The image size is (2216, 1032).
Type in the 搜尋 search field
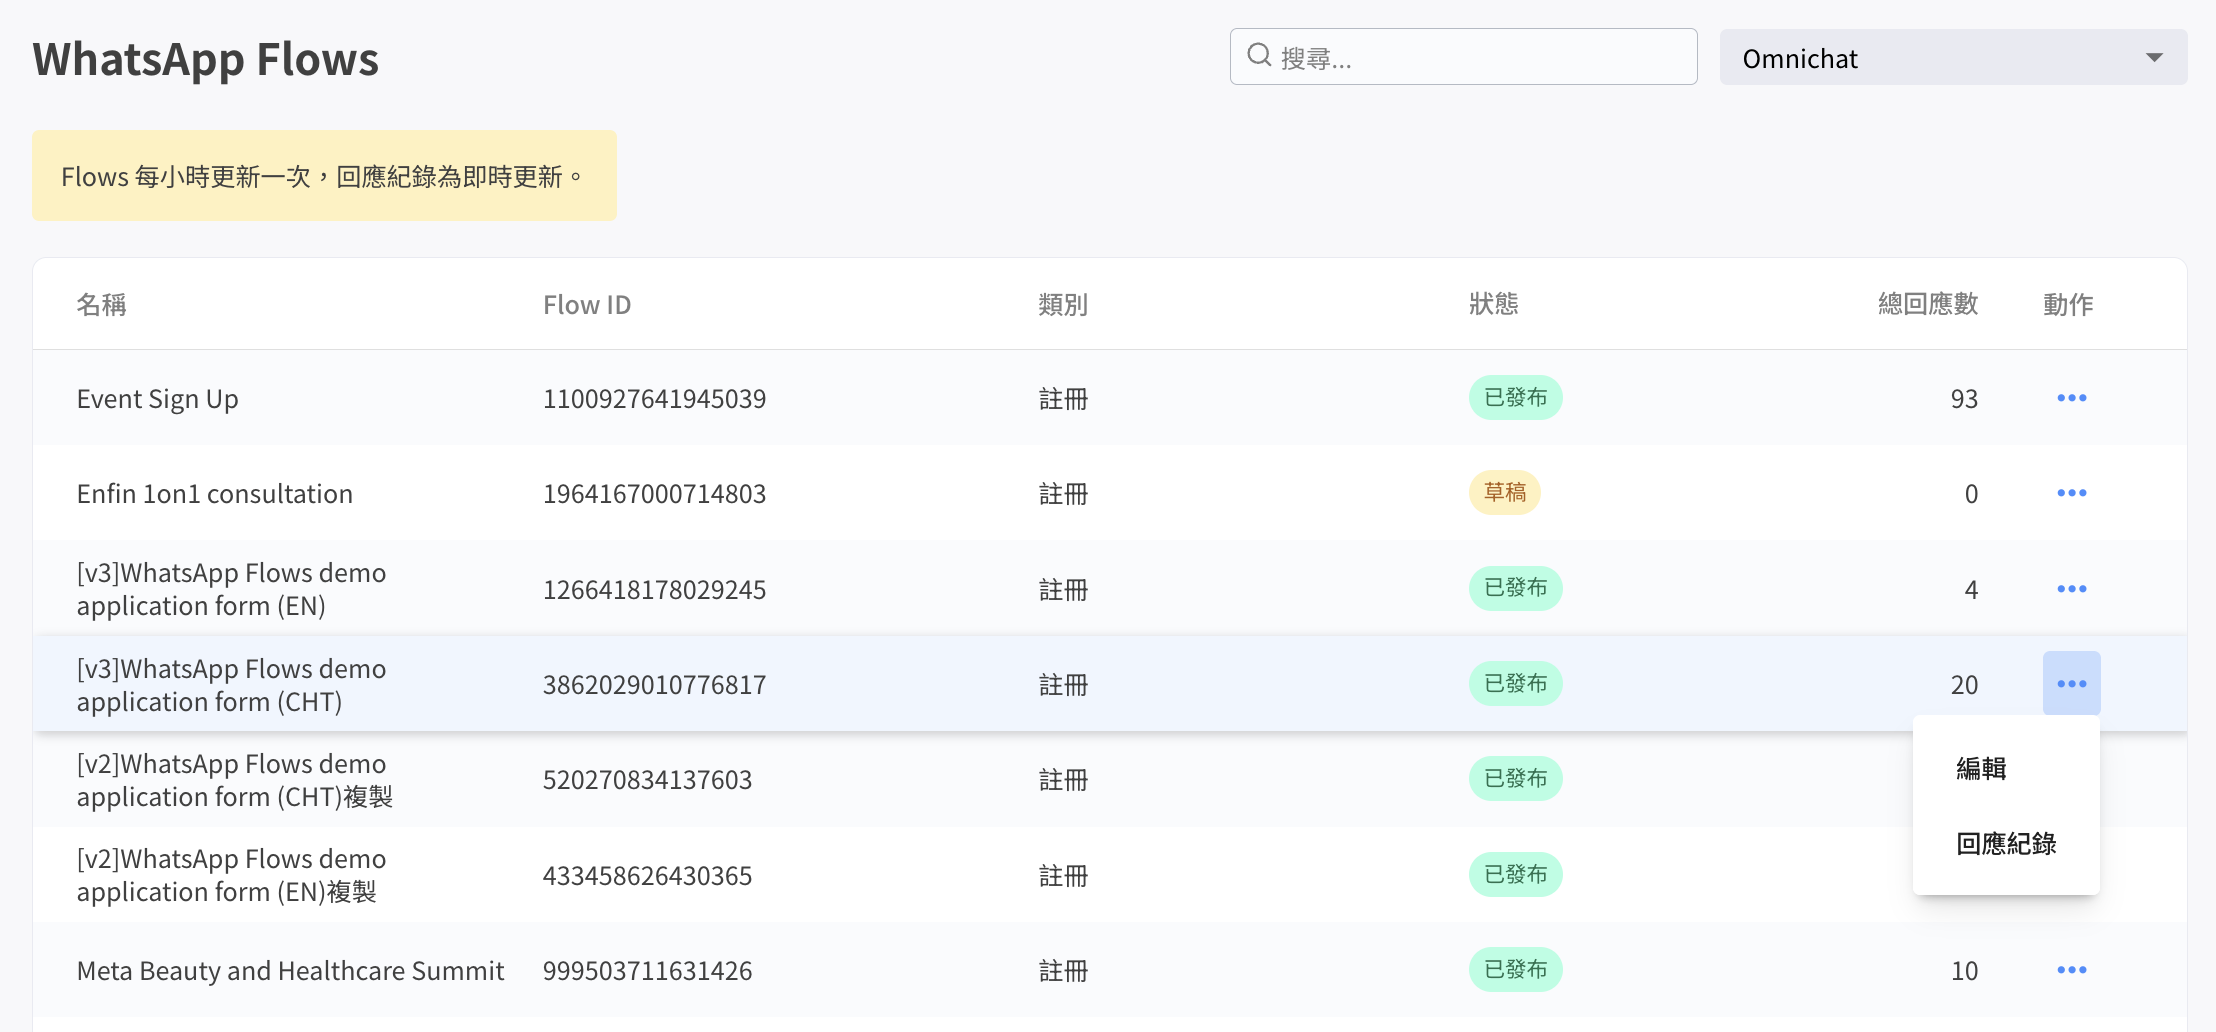(1480, 58)
